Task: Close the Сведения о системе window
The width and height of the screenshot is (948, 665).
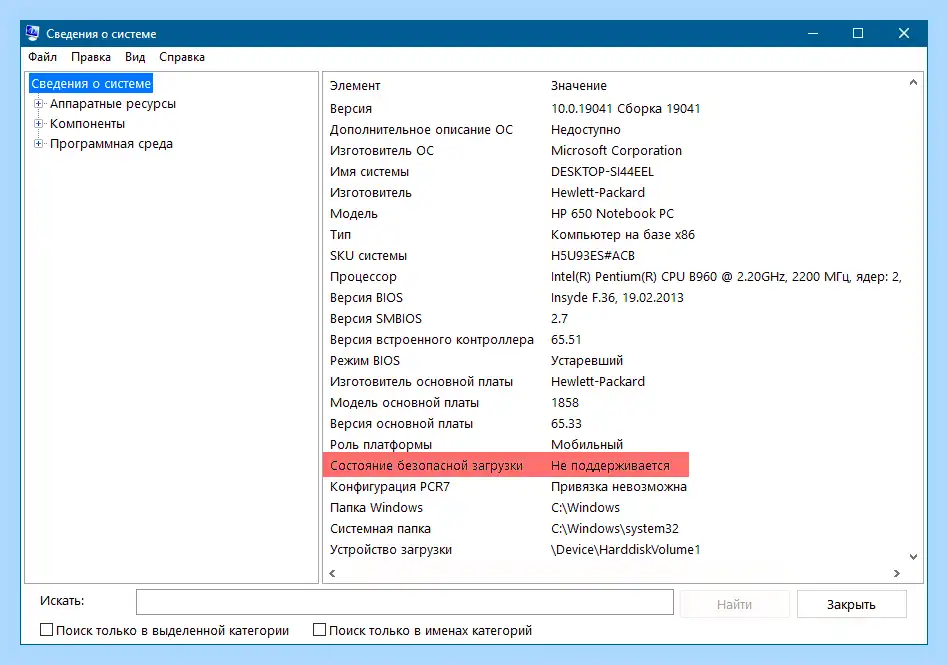Action: pos(903,33)
